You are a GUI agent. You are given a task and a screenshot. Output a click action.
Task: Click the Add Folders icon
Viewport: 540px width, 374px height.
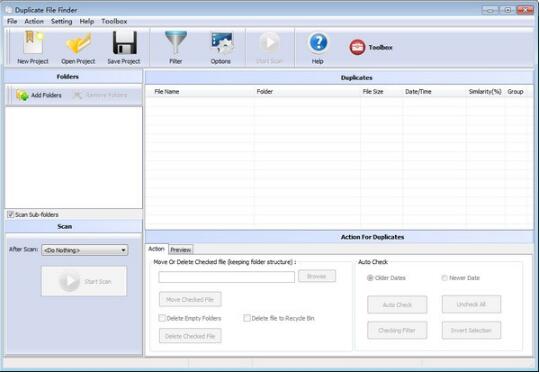pos(22,95)
